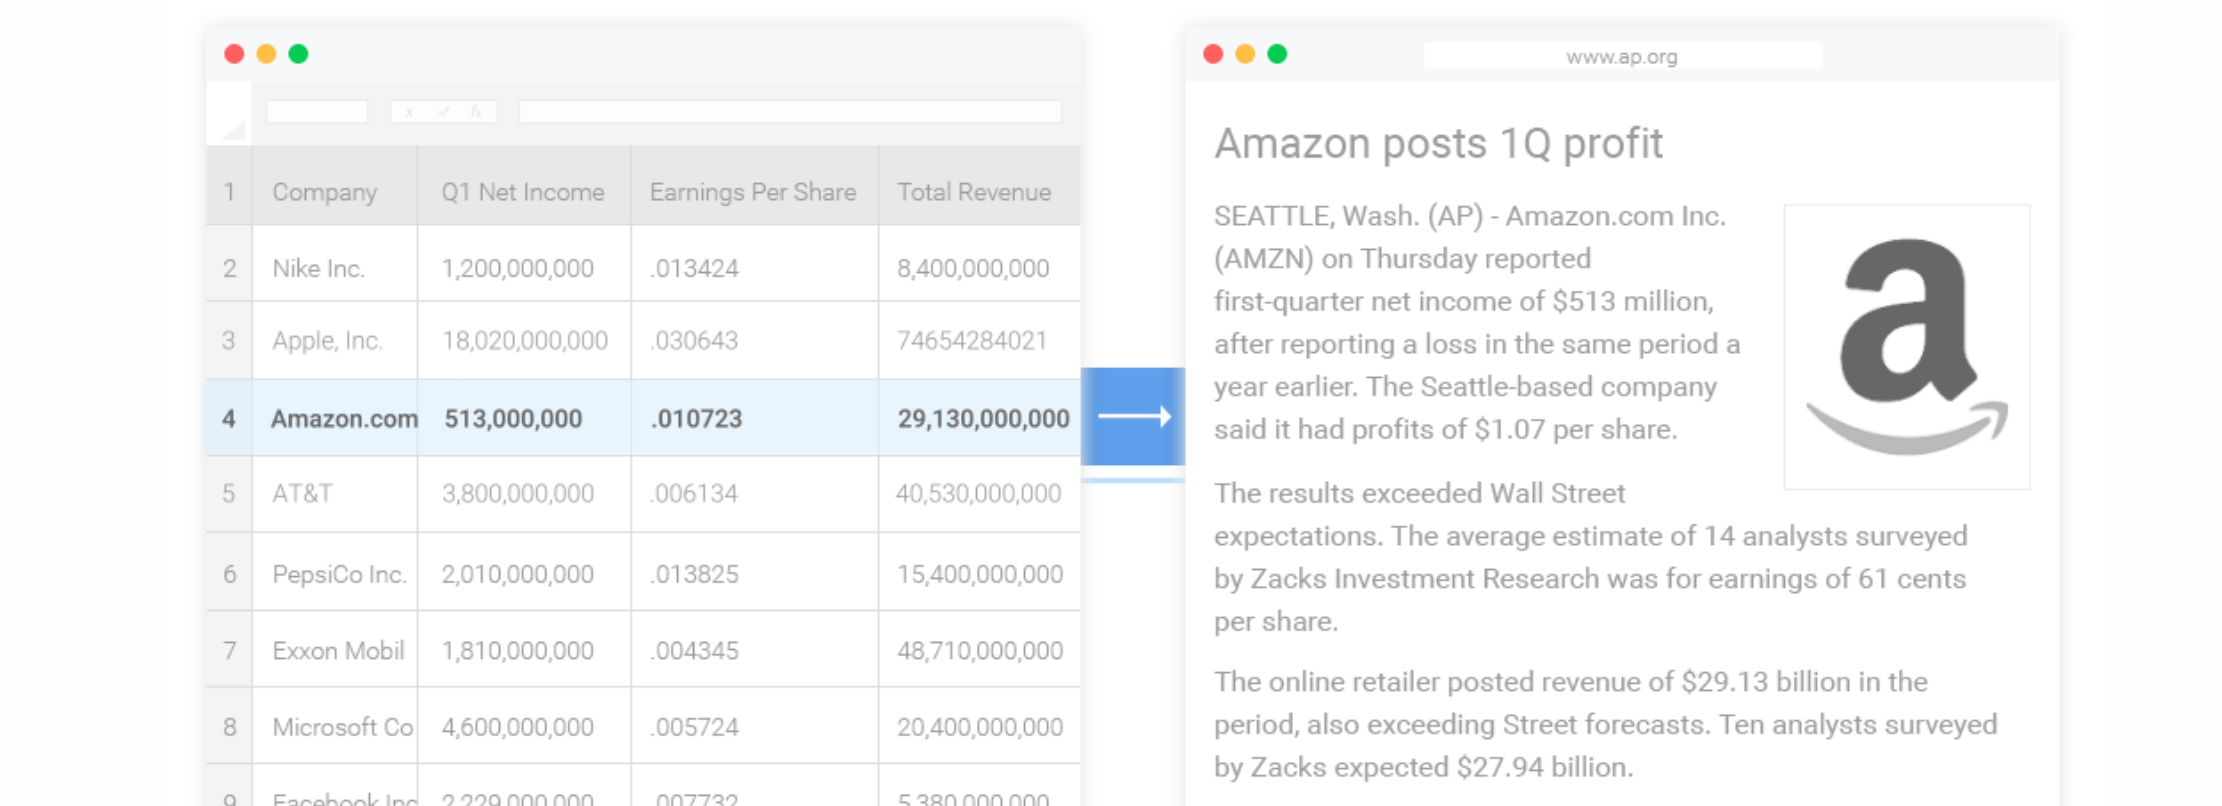Close the browser window with red button
Image resolution: width=2222 pixels, height=806 pixels.
click(1213, 54)
